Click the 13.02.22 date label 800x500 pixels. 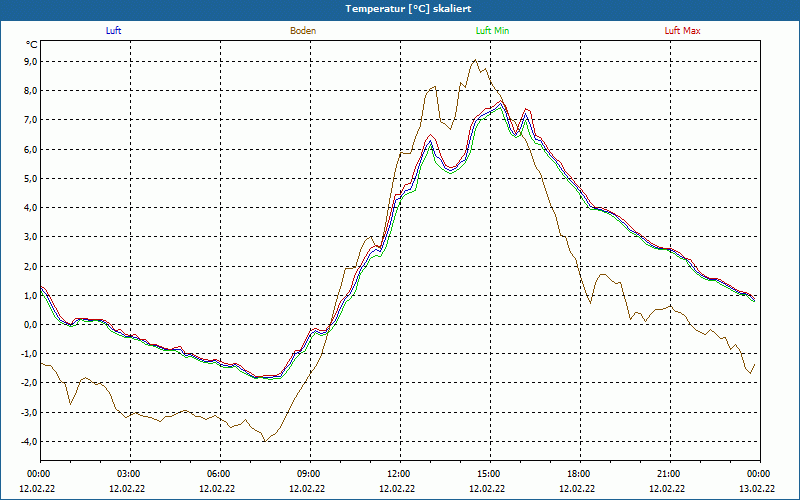[757, 488]
